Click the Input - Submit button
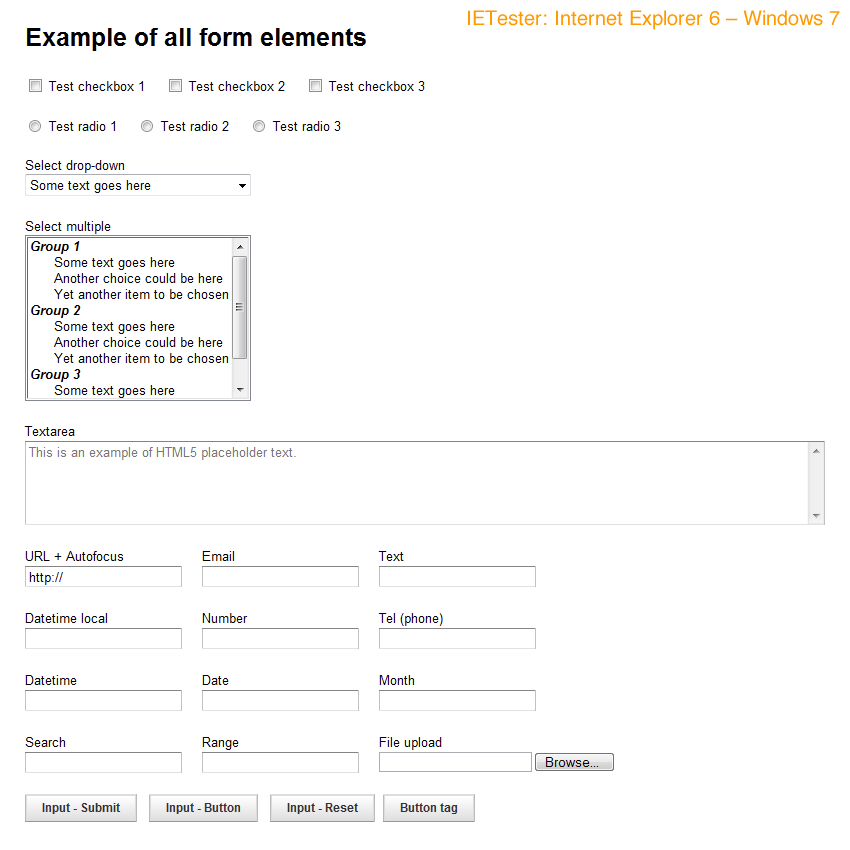Viewport: 850px width, 850px height. [81, 808]
